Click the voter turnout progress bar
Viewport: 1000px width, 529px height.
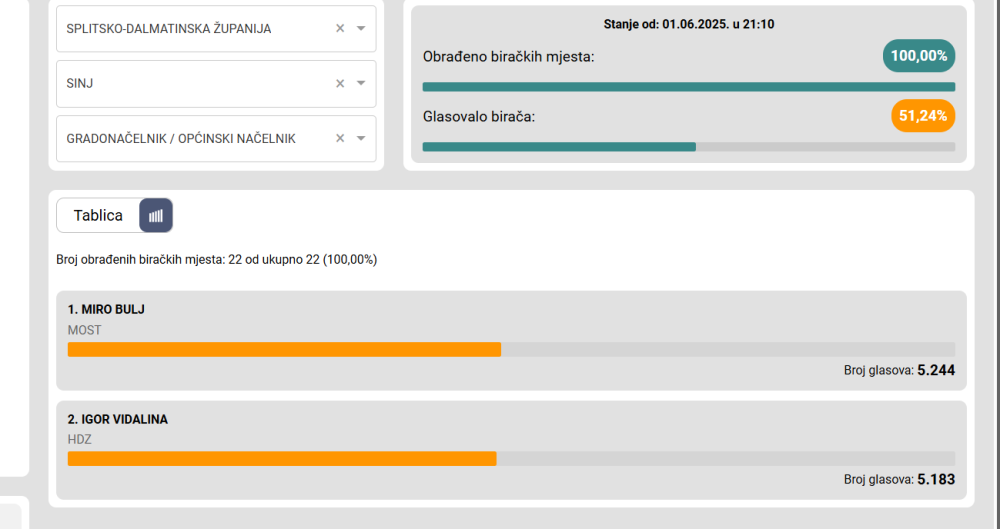[689, 147]
